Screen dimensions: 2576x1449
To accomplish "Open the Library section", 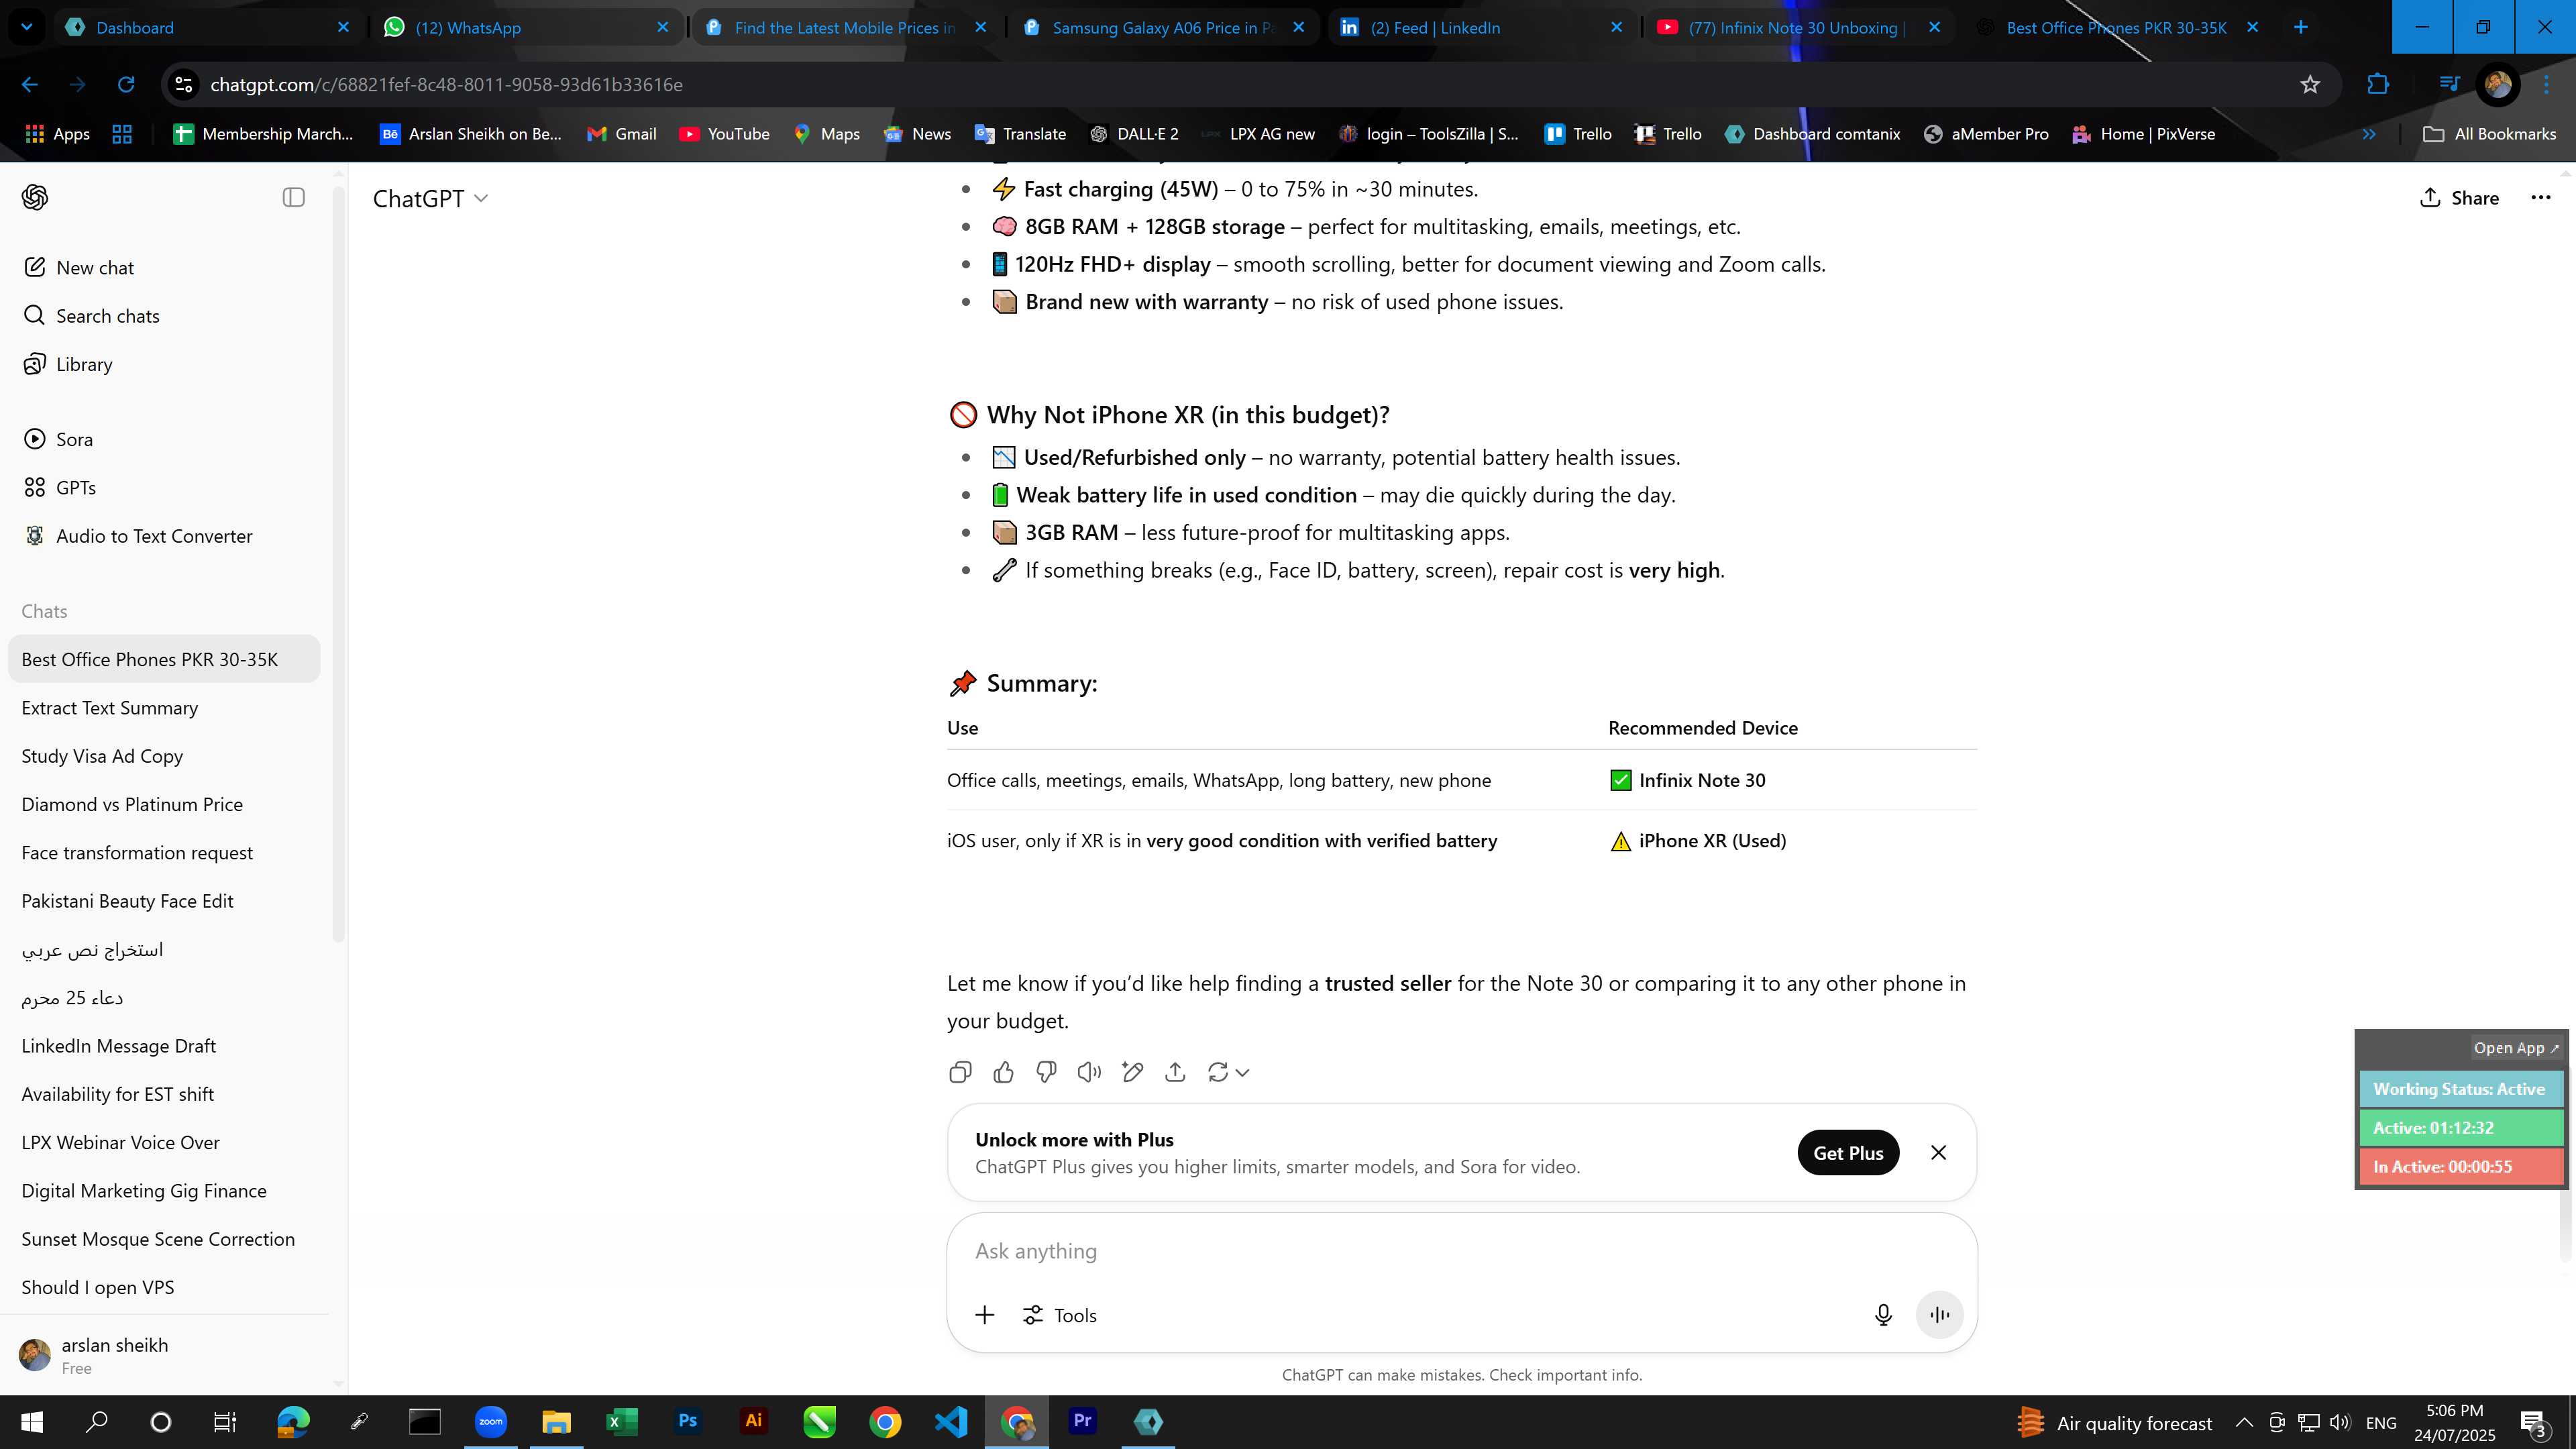I will 165,364.
